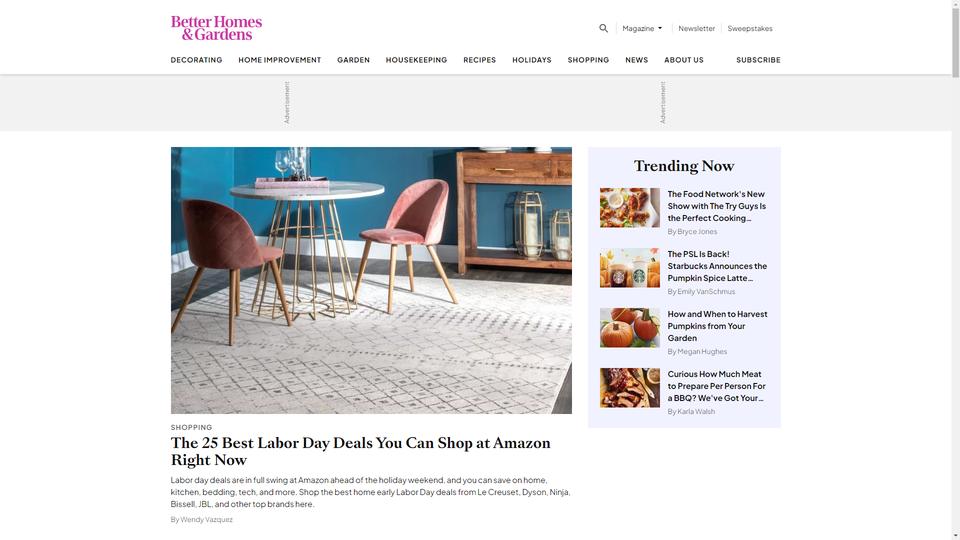Open the Home Improvement menu

click(280, 60)
